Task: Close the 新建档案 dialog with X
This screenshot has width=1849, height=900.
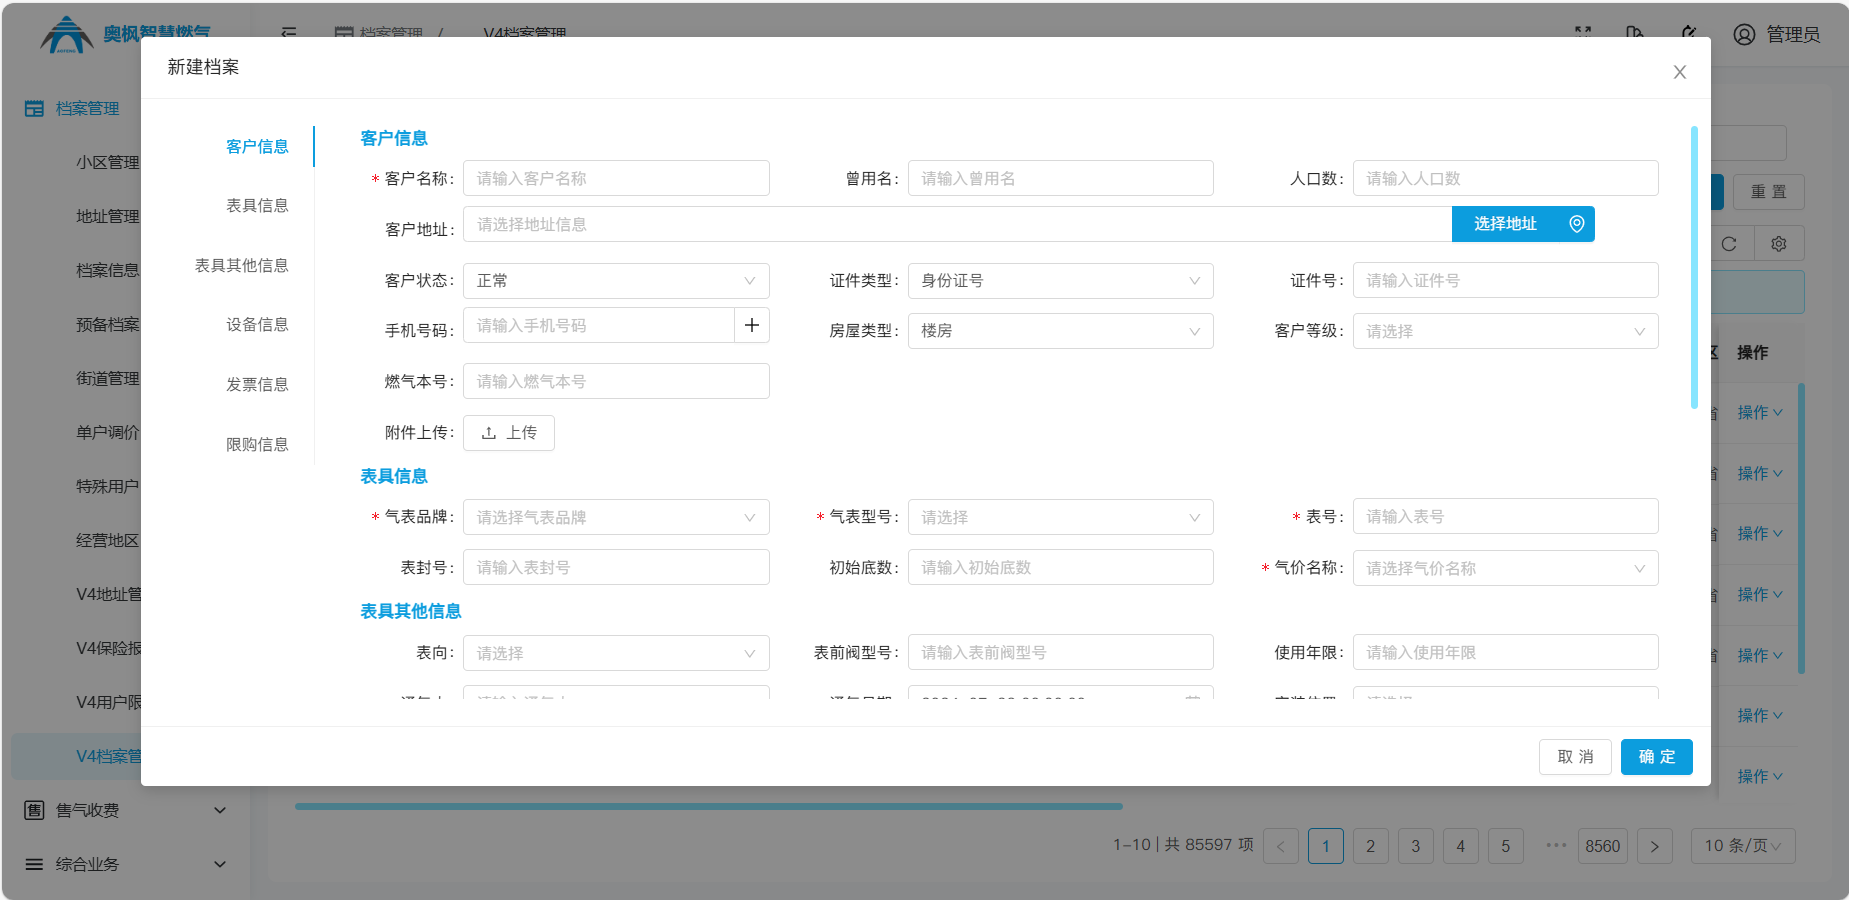Action: [x=1680, y=72]
